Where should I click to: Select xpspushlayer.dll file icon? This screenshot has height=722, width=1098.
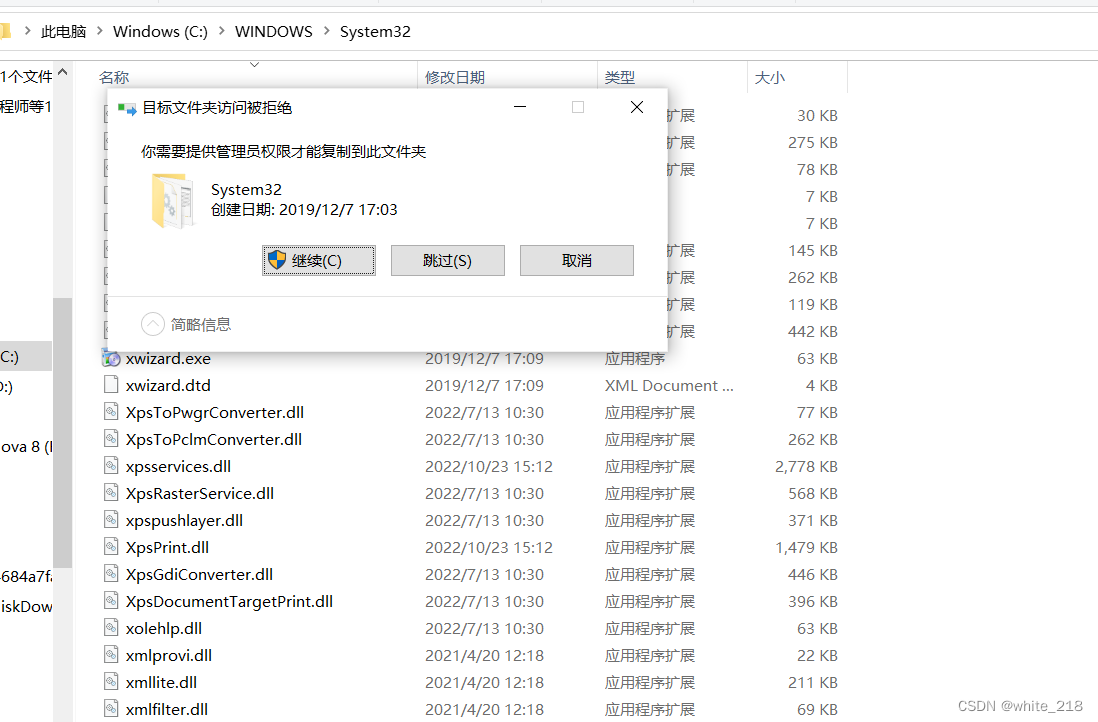click(x=111, y=520)
